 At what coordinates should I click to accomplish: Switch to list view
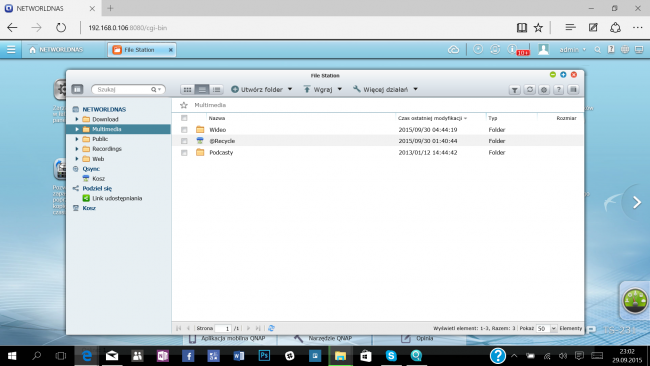click(202, 90)
